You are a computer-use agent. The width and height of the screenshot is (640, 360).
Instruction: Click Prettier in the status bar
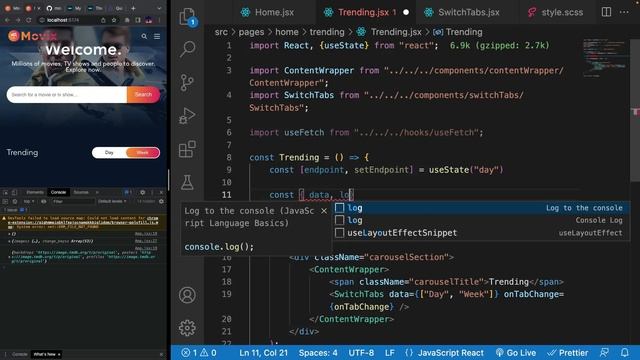click(x=567, y=353)
